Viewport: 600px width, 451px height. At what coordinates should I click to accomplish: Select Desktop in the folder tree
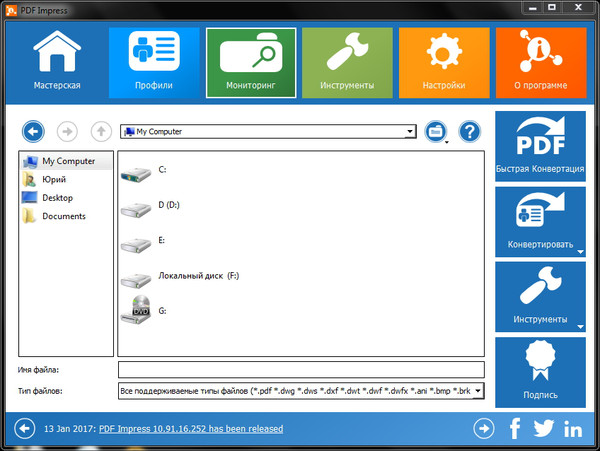point(56,198)
